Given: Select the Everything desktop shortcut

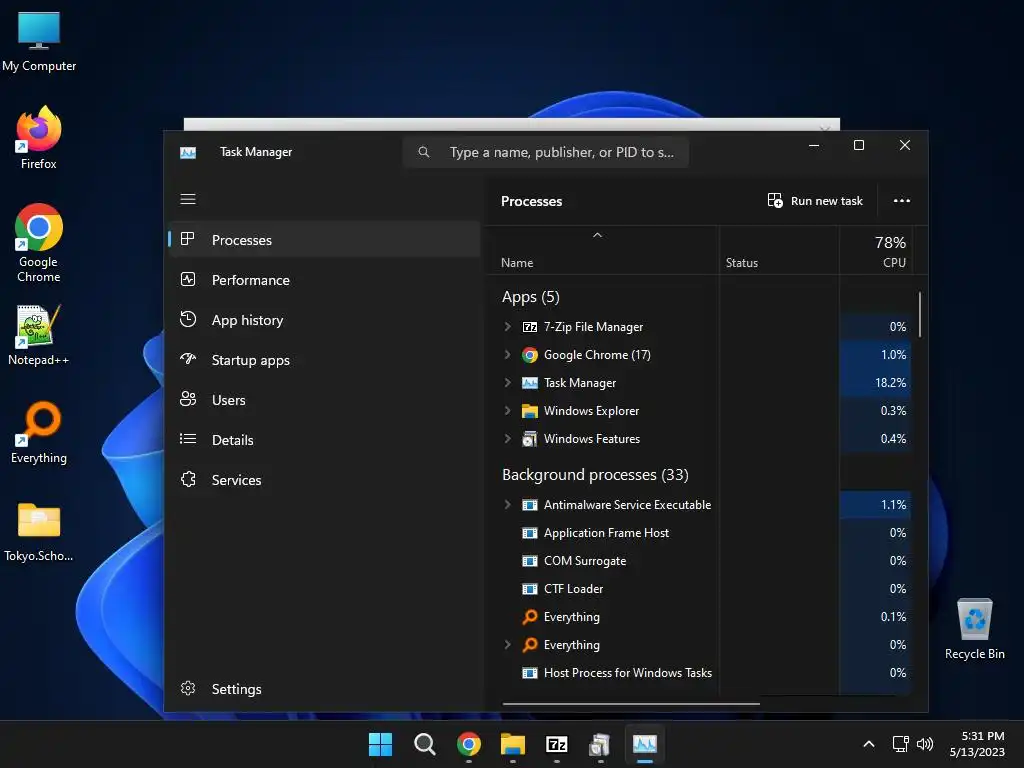Looking at the screenshot, I should [39, 432].
